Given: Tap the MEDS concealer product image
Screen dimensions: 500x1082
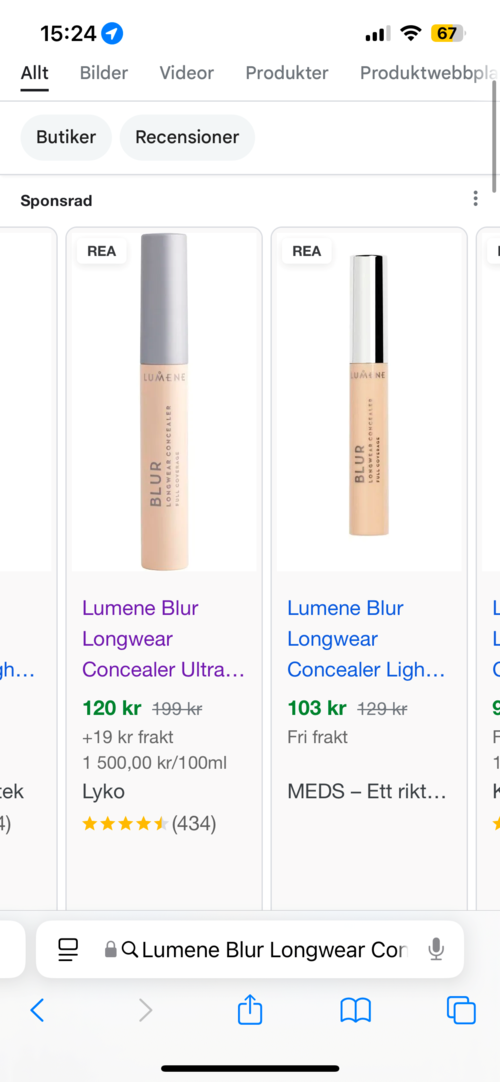Looking at the screenshot, I should (369, 402).
